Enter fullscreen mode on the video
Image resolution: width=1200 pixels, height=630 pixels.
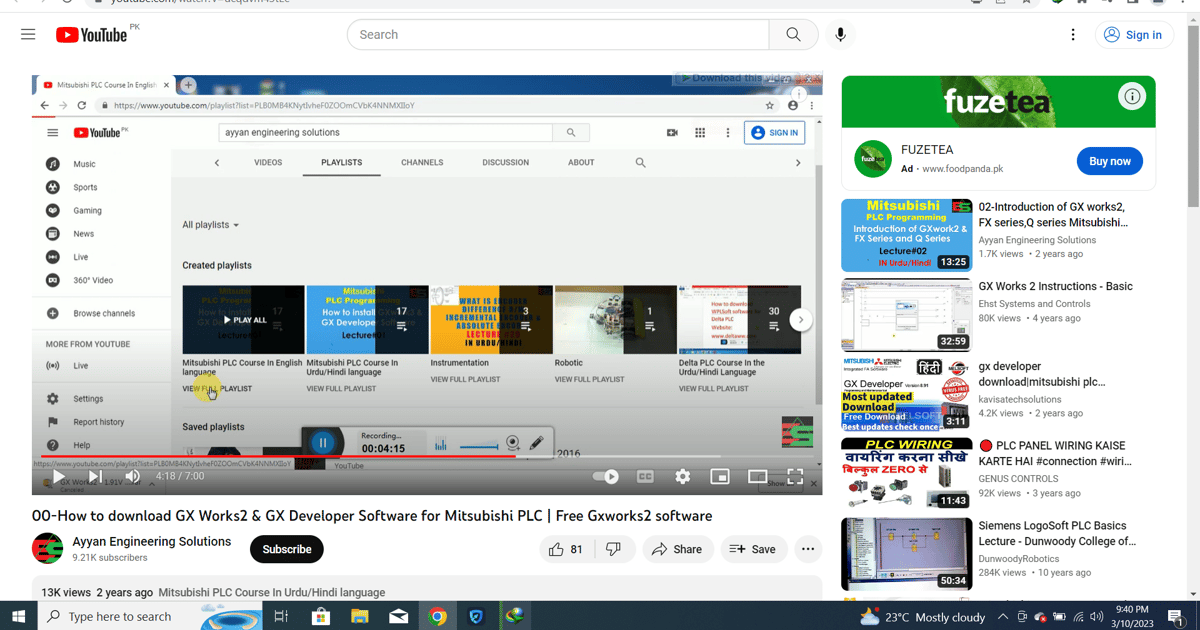tap(795, 477)
